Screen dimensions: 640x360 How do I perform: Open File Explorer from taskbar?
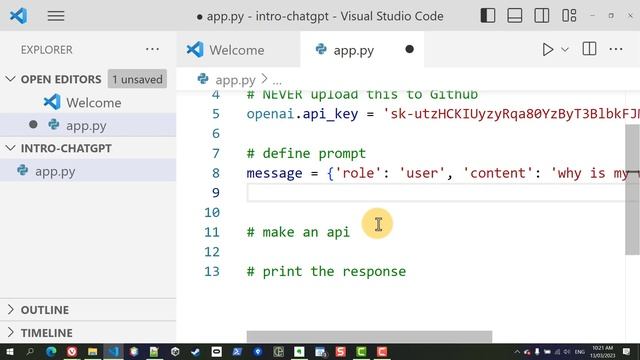93,351
